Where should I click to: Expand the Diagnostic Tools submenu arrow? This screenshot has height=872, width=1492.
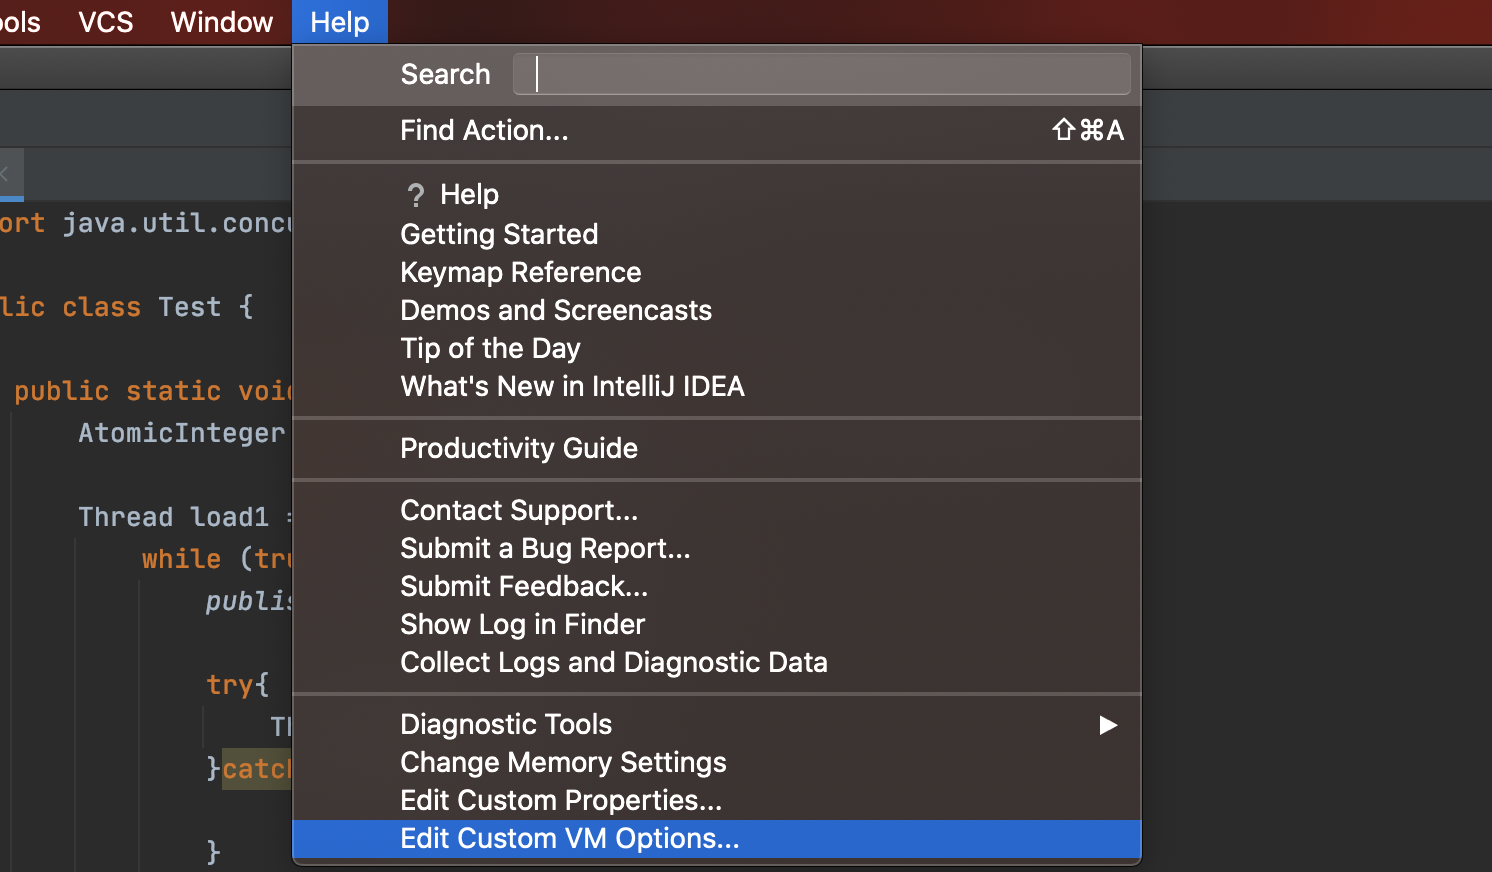coord(1107,725)
